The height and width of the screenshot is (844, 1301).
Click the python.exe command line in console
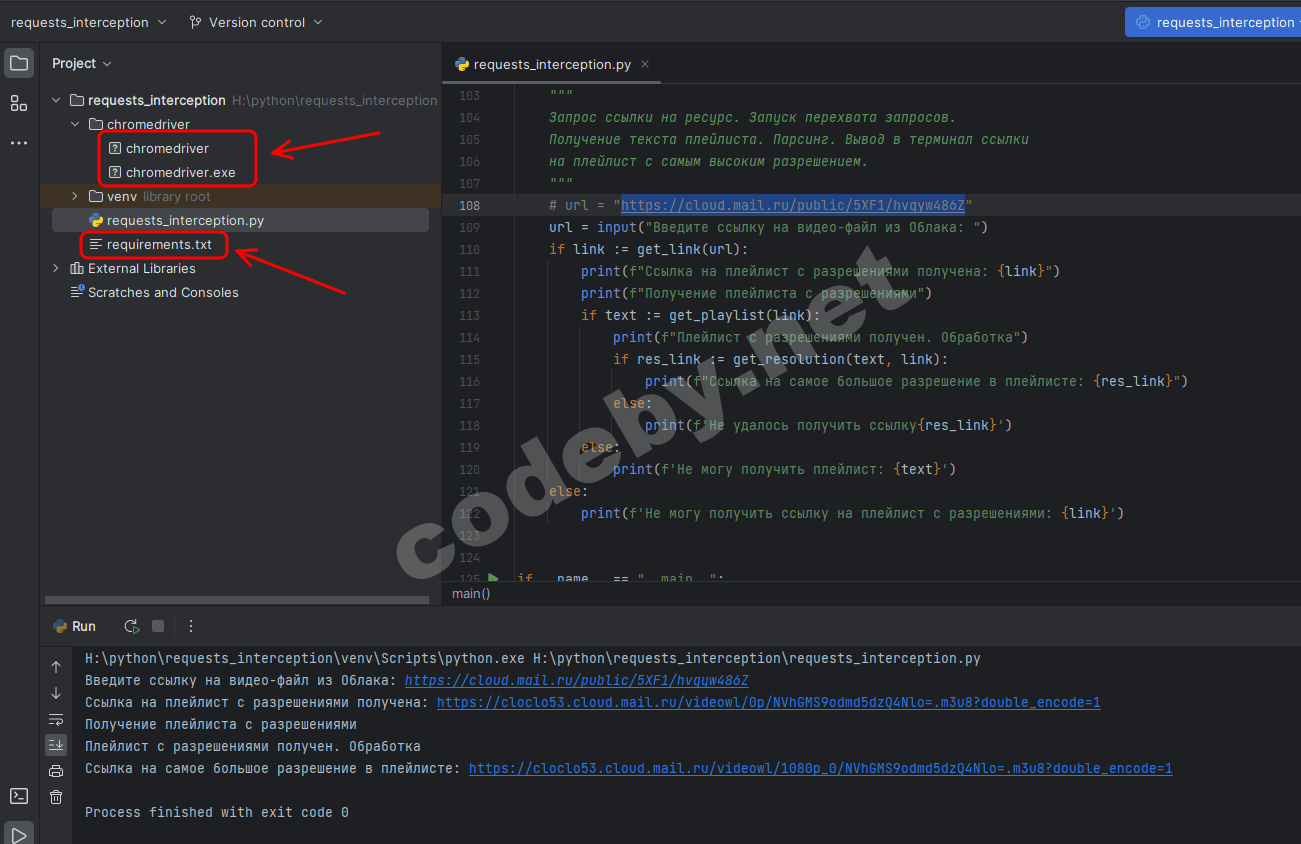coord(533,658)
